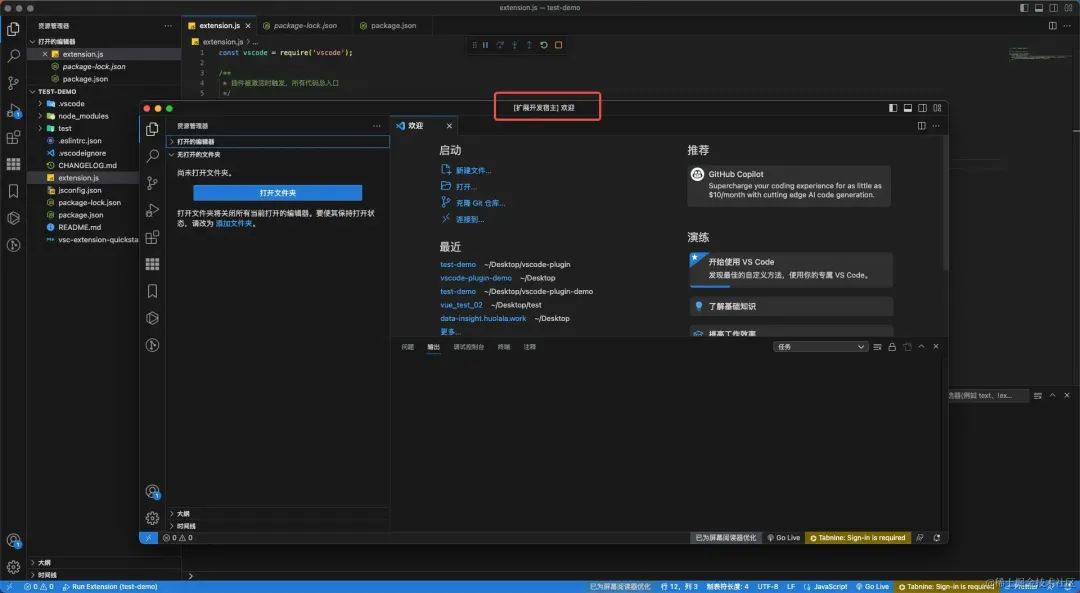Toggle primary sidebar in back window title bar
Screen dimensions: 1080x593
[x=1024, y=8]
